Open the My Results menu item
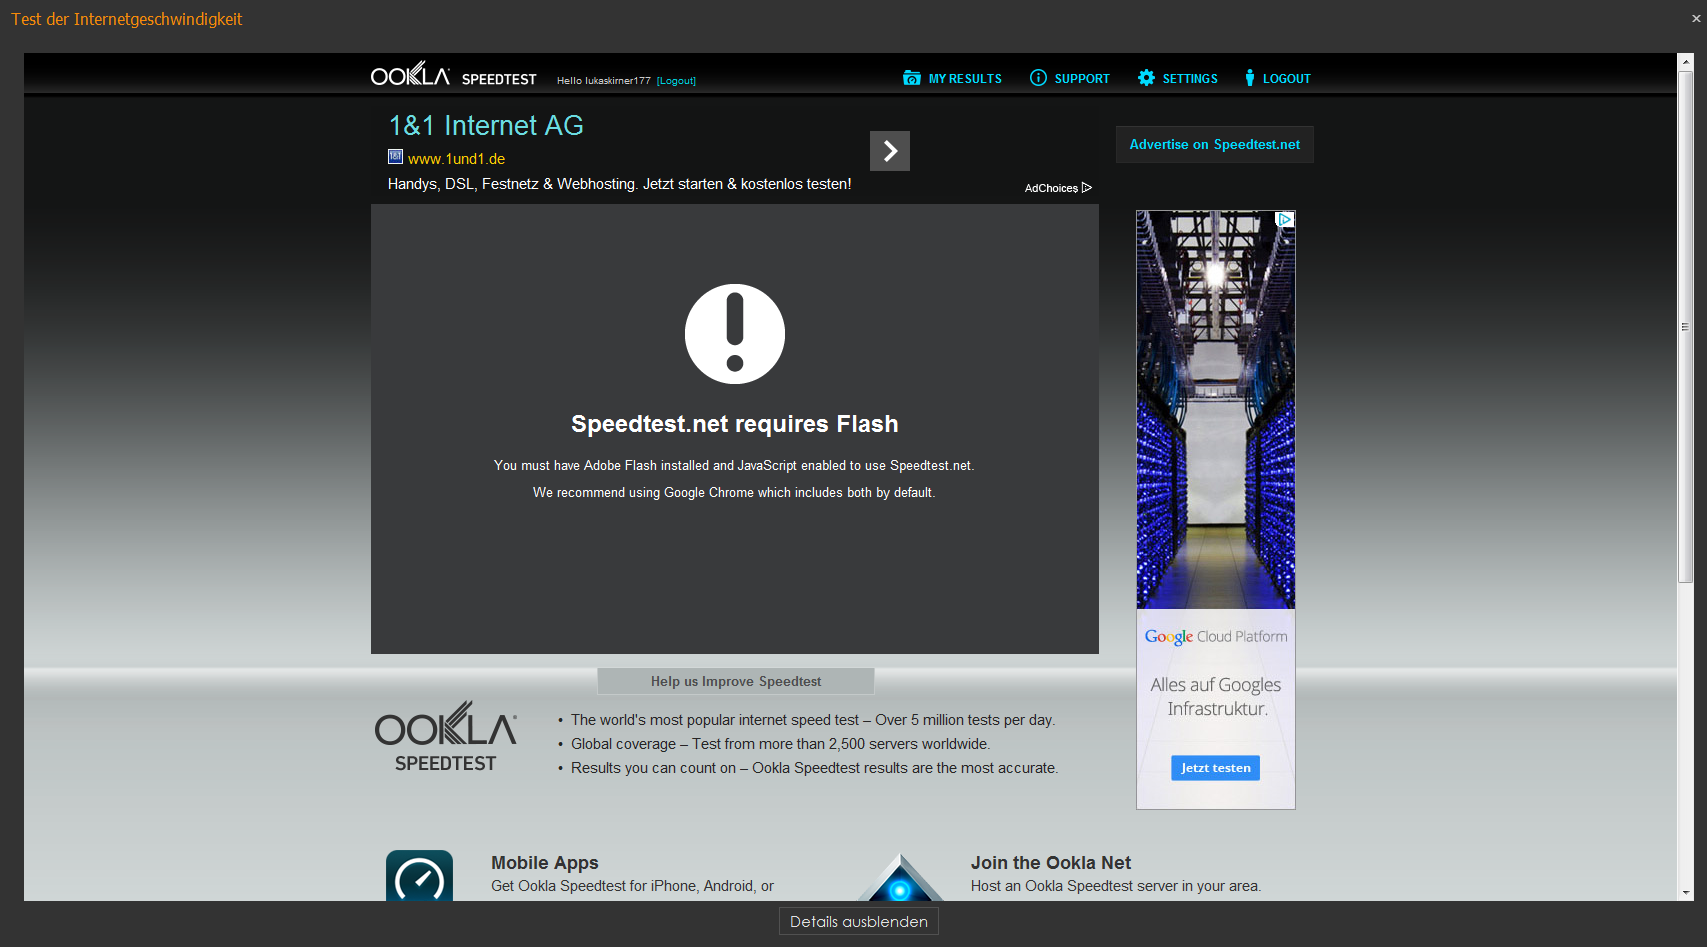This screenshot has height=947, width=1707. (965, 79)
